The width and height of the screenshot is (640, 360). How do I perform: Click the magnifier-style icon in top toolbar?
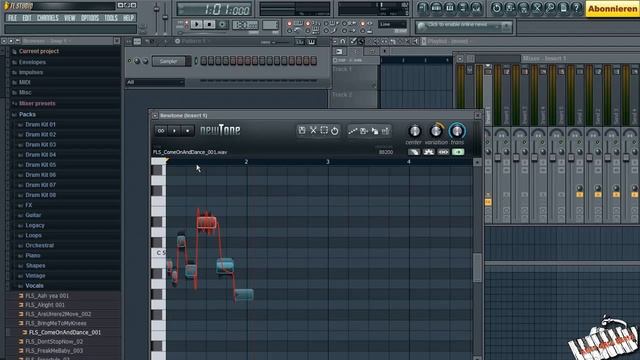[550, 8]
